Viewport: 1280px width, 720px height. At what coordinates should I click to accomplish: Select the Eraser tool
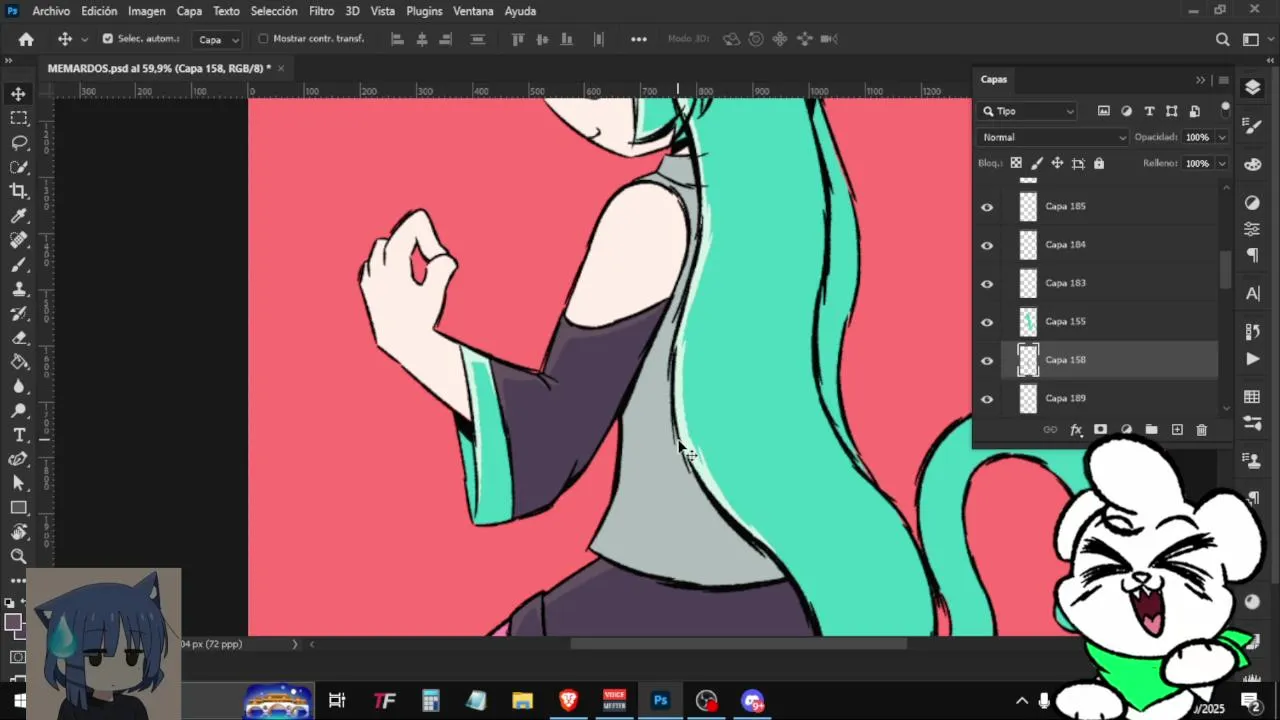[x=18, y=338]
